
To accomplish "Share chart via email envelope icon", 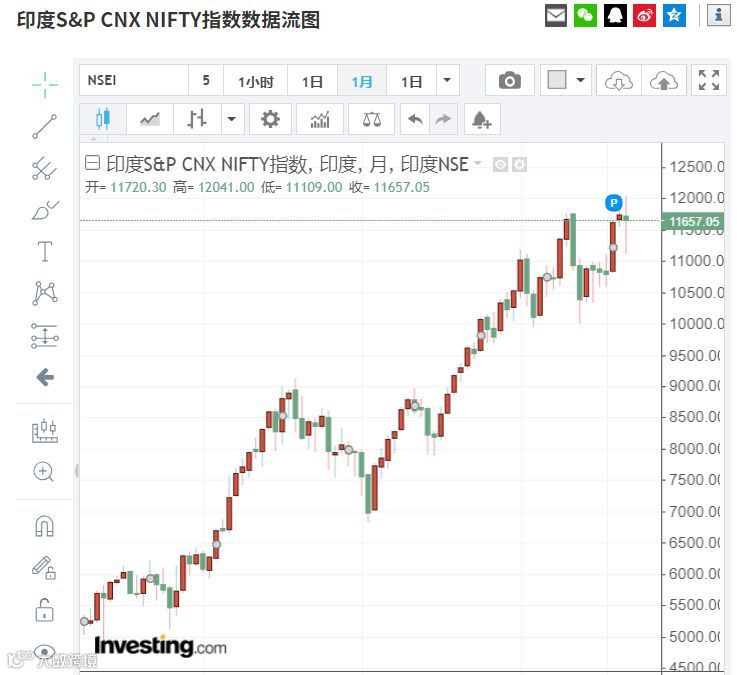I will 556,16.
